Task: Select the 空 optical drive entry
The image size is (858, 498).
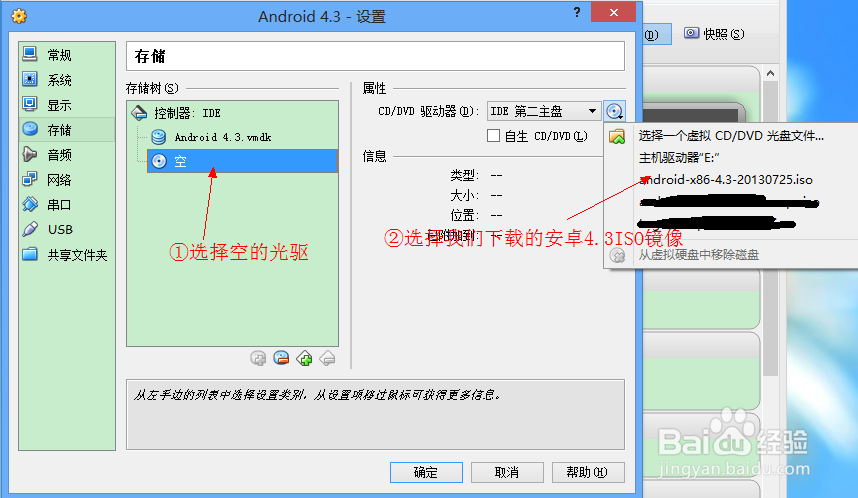Action: pyautogui.click(x=242, y=161)
